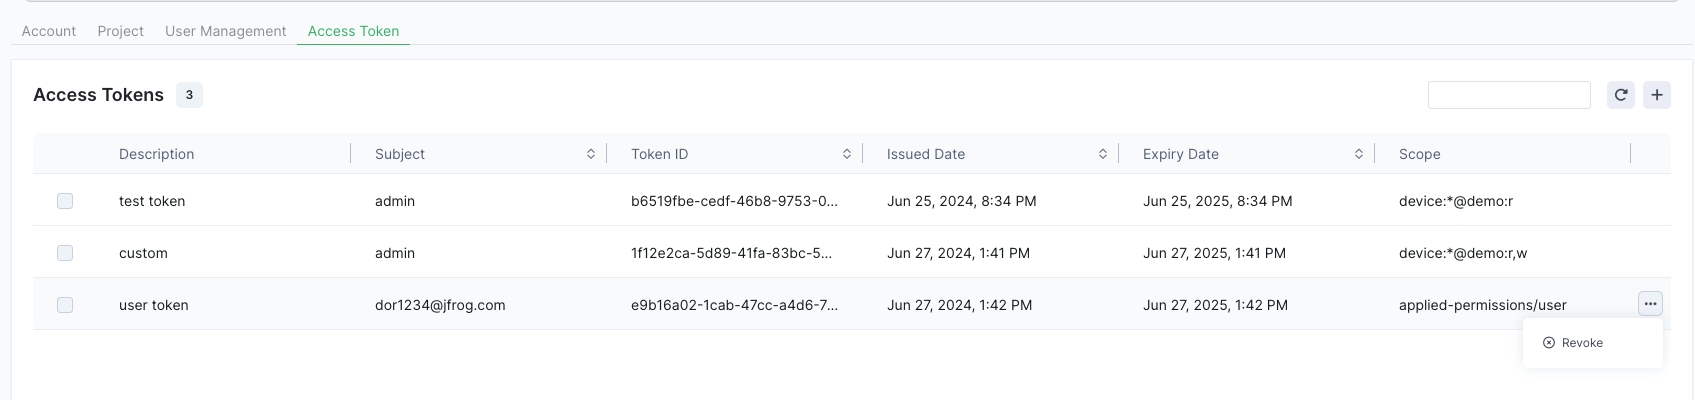Viewport: 1695px width, 400px height.
Task: Click the token search input field
Action: coord(1508,95)
